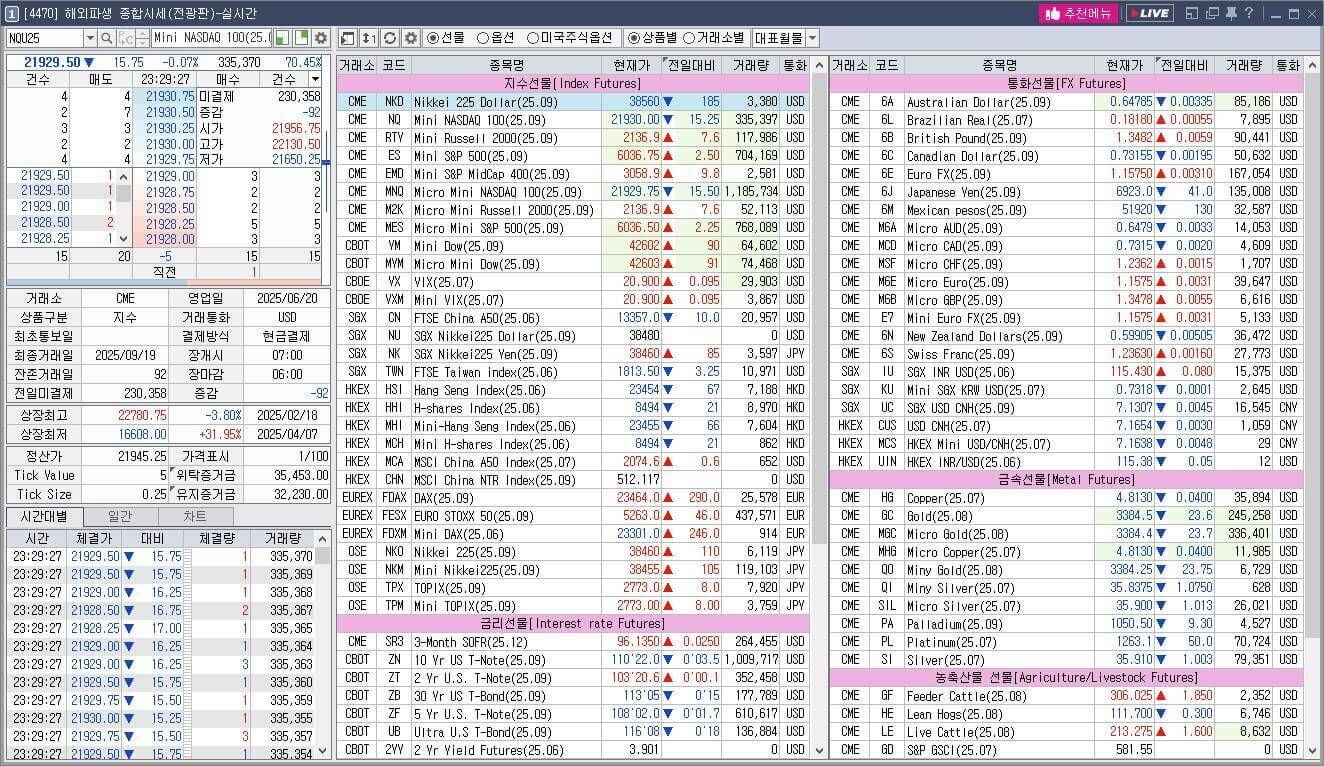
Task: Select the 상품별 radio button
Action: coord(634,38)
